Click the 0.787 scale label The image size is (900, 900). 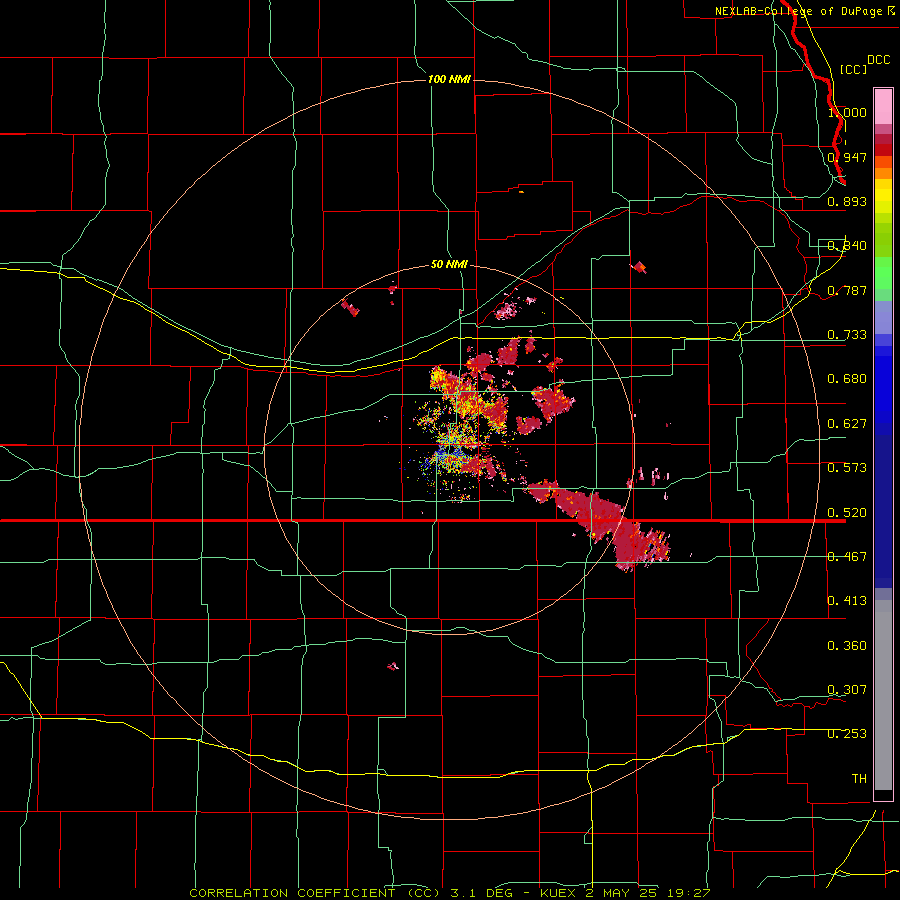pyautogui.click(x=847, y=290)
